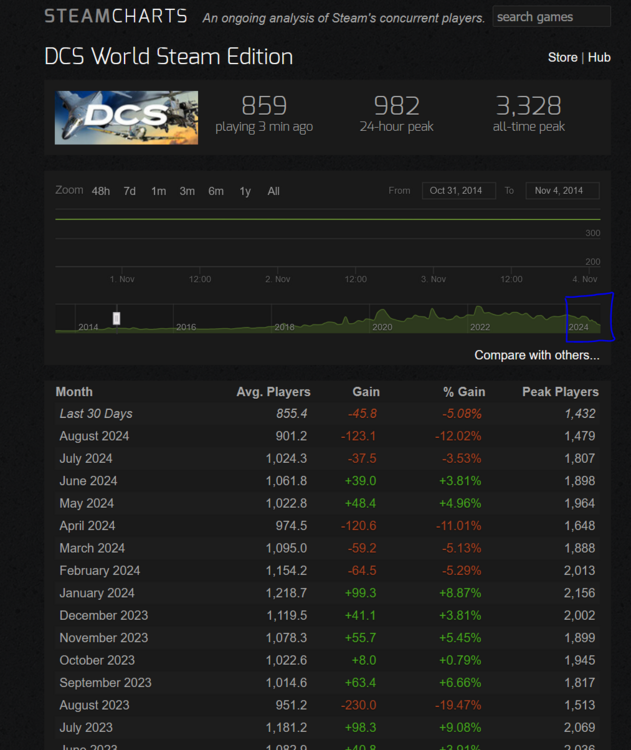The width and height of the screenshot is (631, 750).
Task: Set chart zoom to All
Action: 273,191
